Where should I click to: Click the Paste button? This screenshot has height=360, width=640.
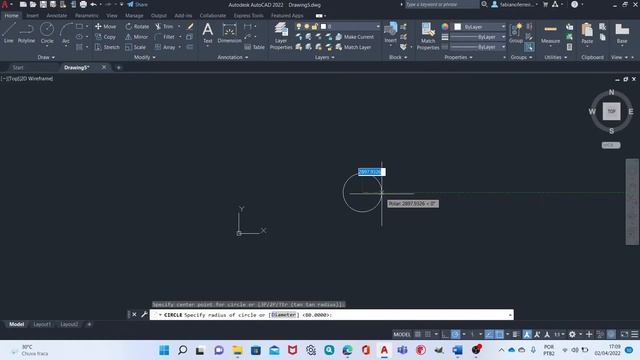click(x=587, y=33)
